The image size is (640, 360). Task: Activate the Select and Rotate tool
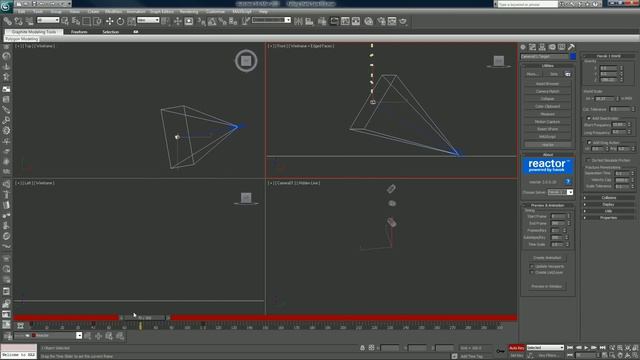click(x=120, y=21)
